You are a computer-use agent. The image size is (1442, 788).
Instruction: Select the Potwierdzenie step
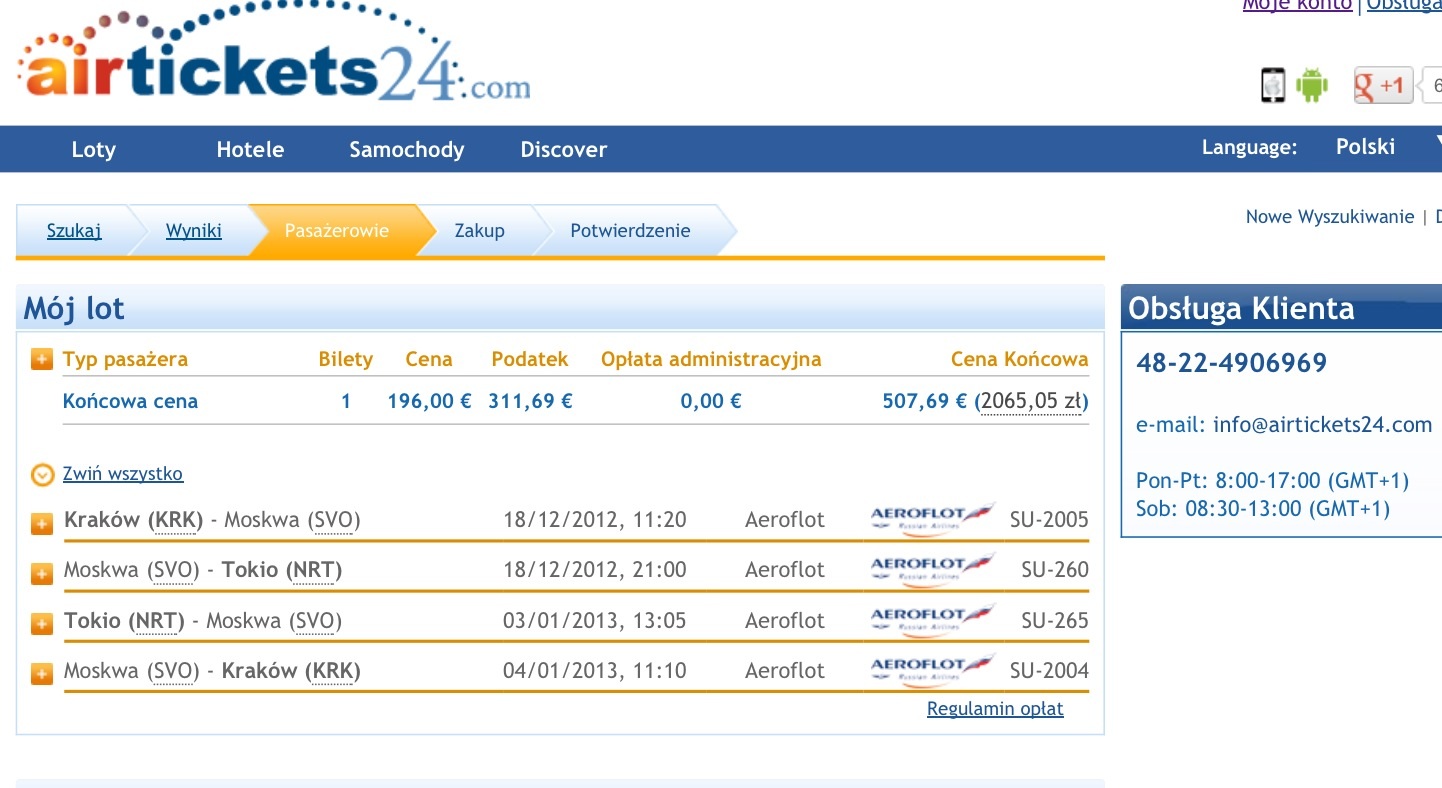pos(630,231)
